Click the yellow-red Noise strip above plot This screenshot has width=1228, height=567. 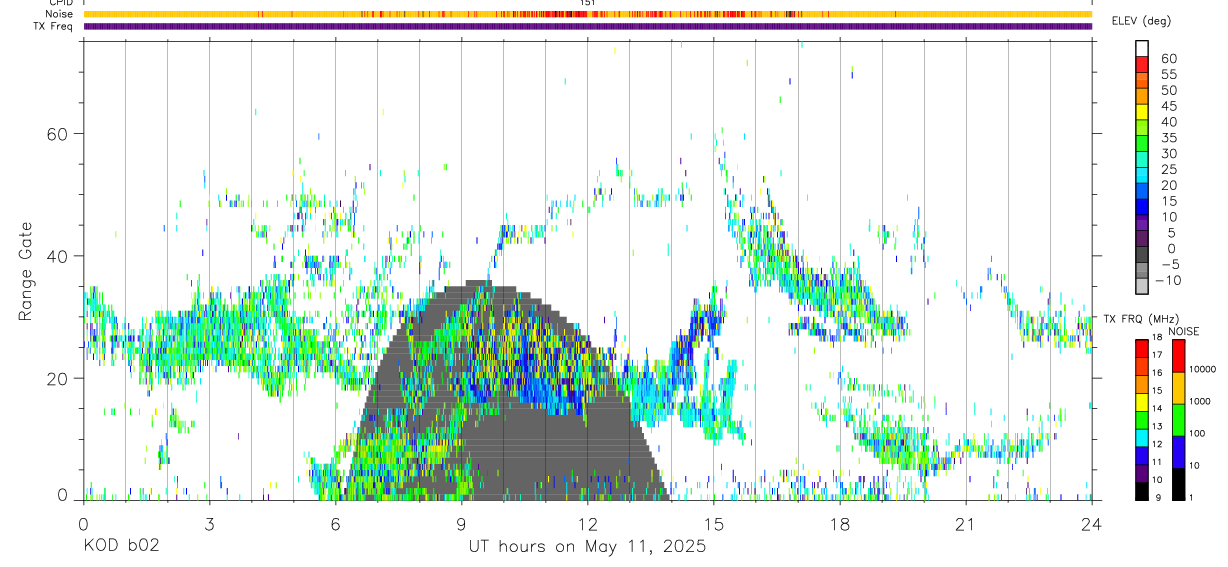click(x=587, y=14)
